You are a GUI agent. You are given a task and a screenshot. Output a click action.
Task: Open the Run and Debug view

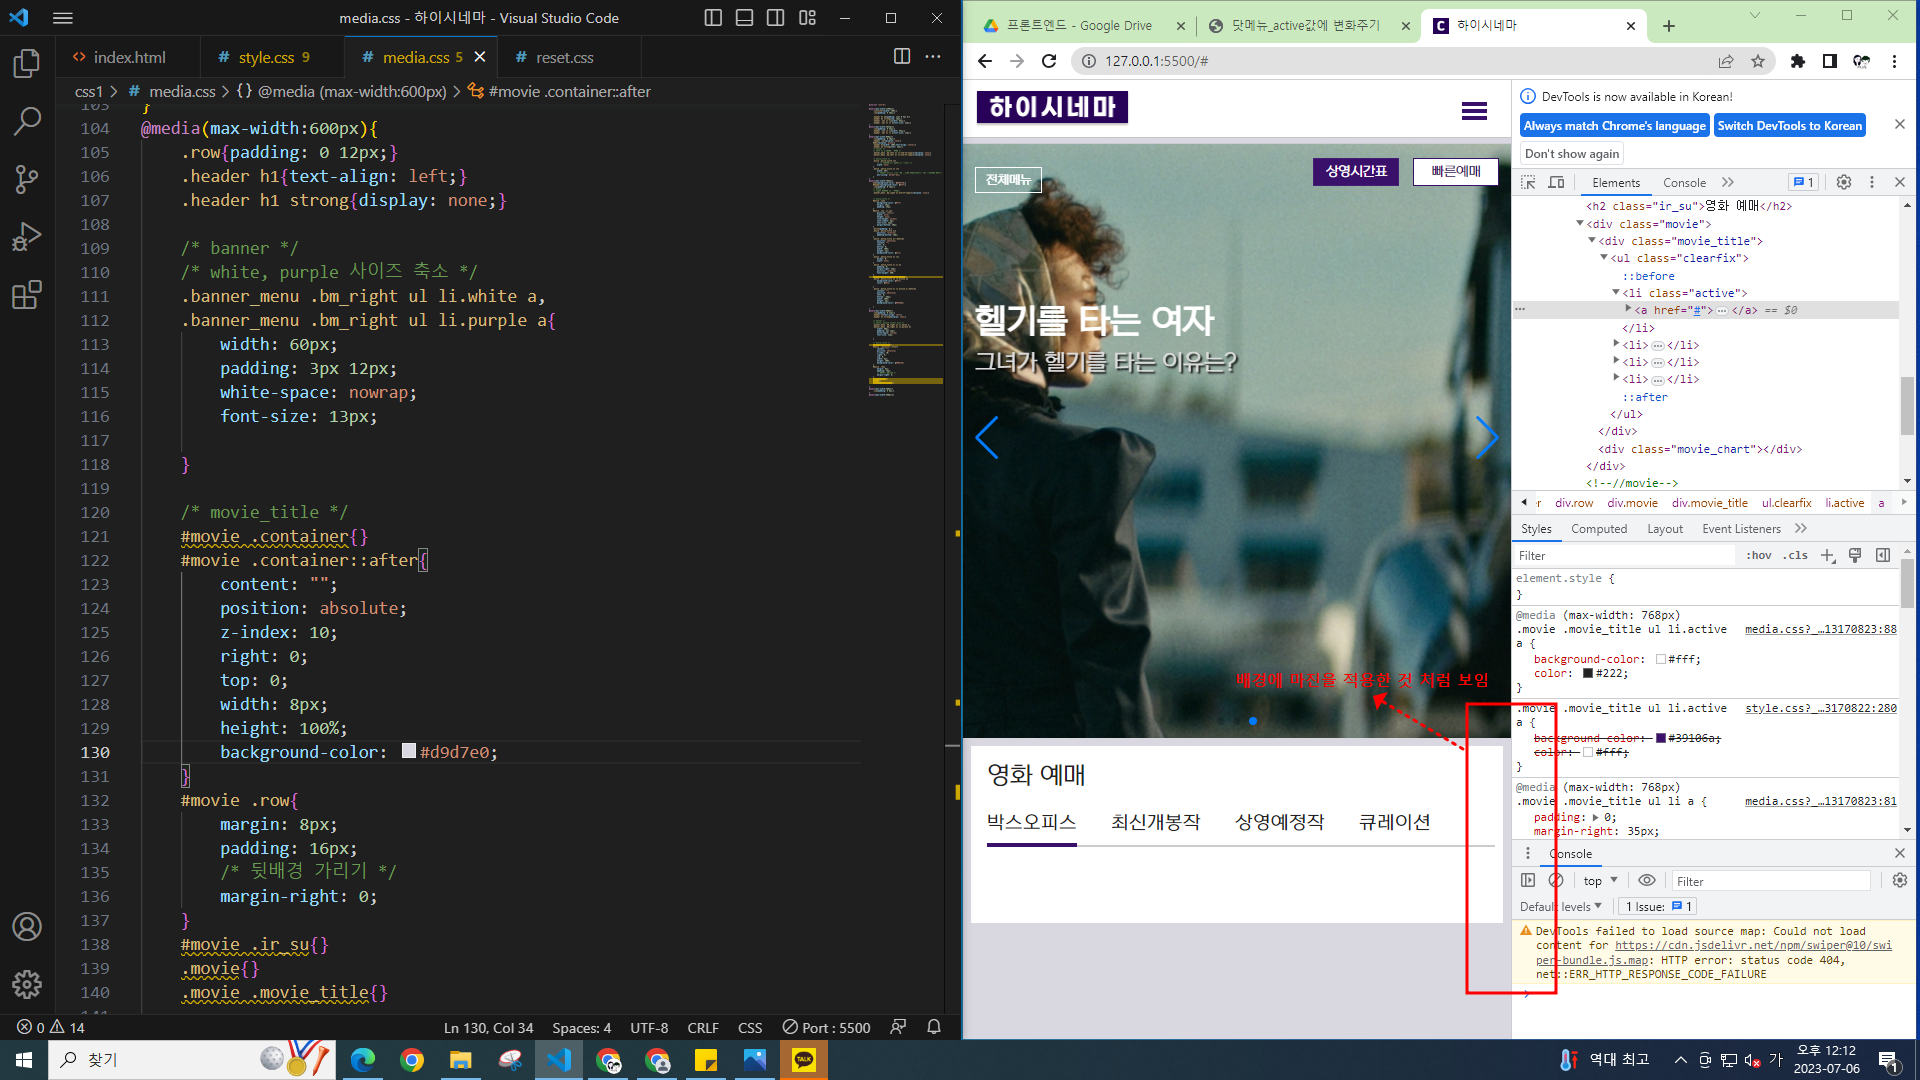pos(27,238)
